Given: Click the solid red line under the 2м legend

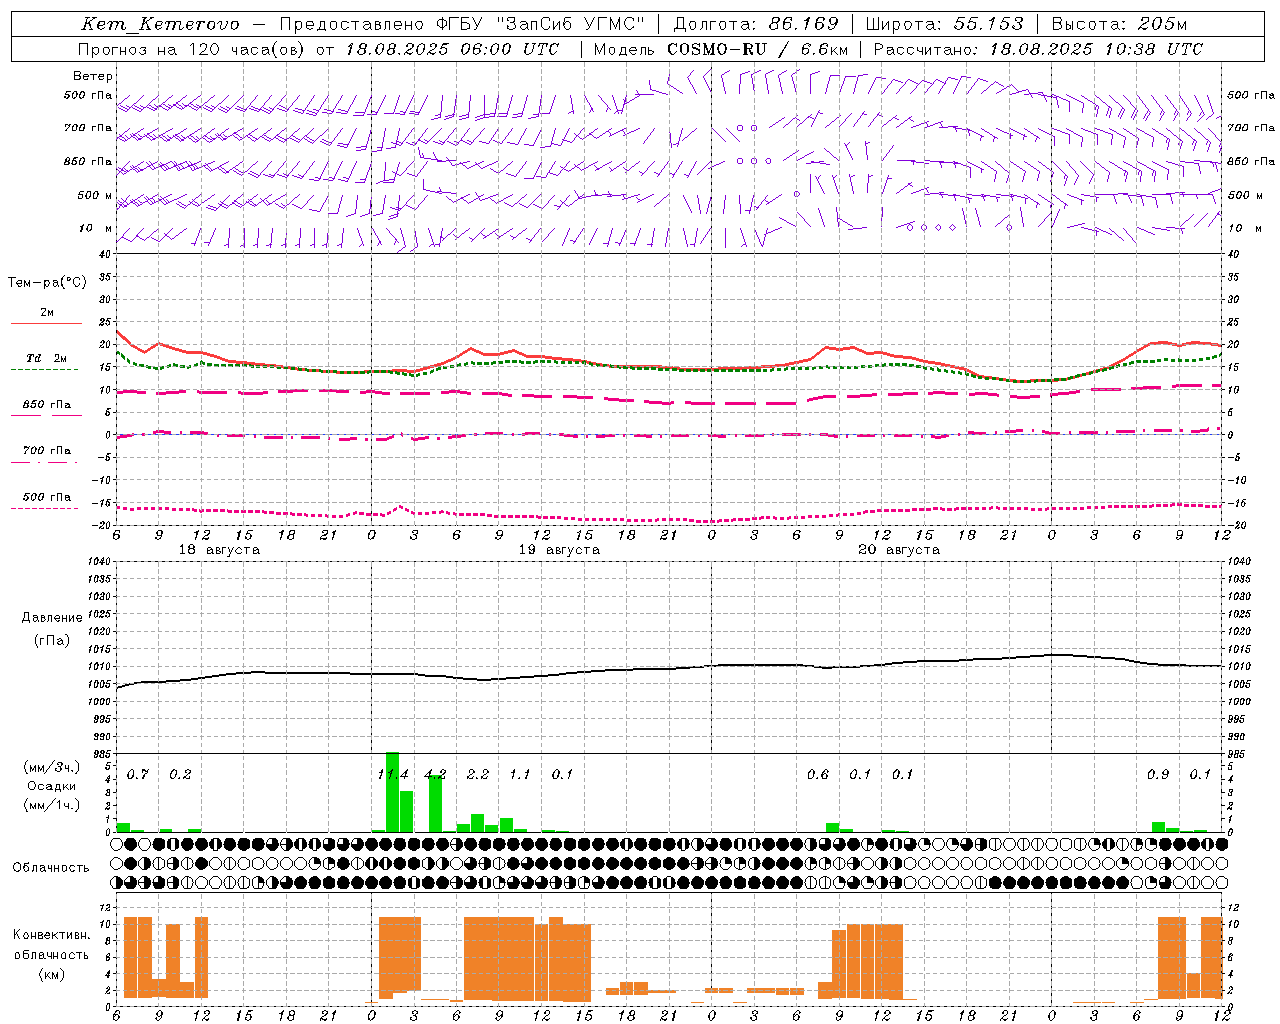Looking at the screenshot, I should tap(47, 324).
